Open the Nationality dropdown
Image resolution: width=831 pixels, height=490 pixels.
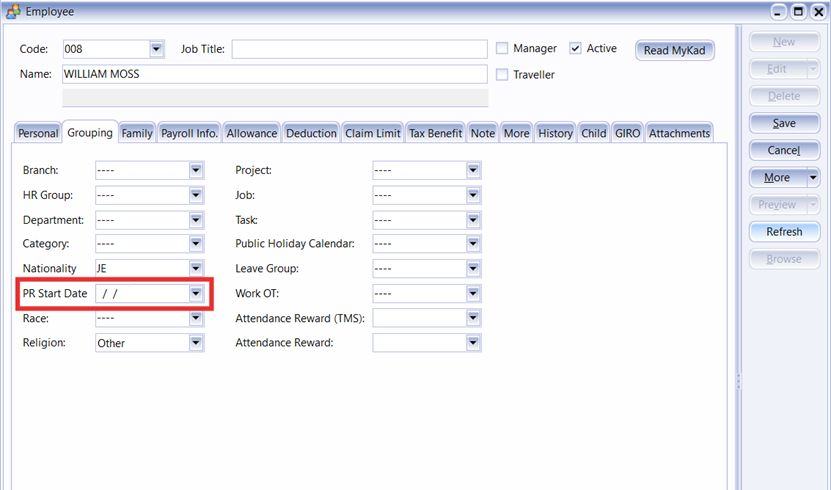point(196,269)
